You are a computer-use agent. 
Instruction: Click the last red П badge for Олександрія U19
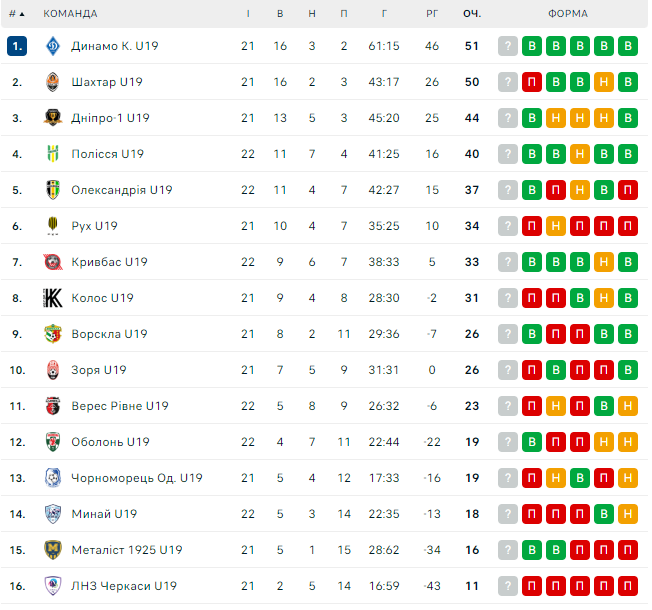click(628, 190)
